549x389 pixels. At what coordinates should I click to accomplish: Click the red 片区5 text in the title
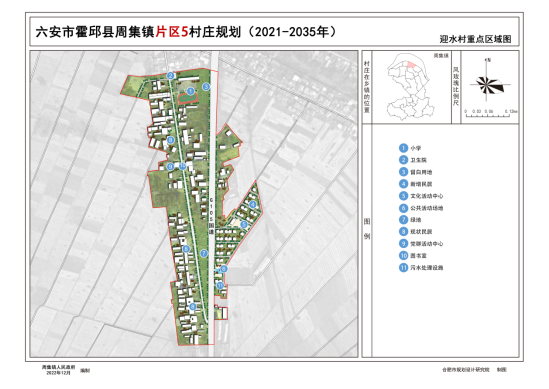[x=172, y=32]
